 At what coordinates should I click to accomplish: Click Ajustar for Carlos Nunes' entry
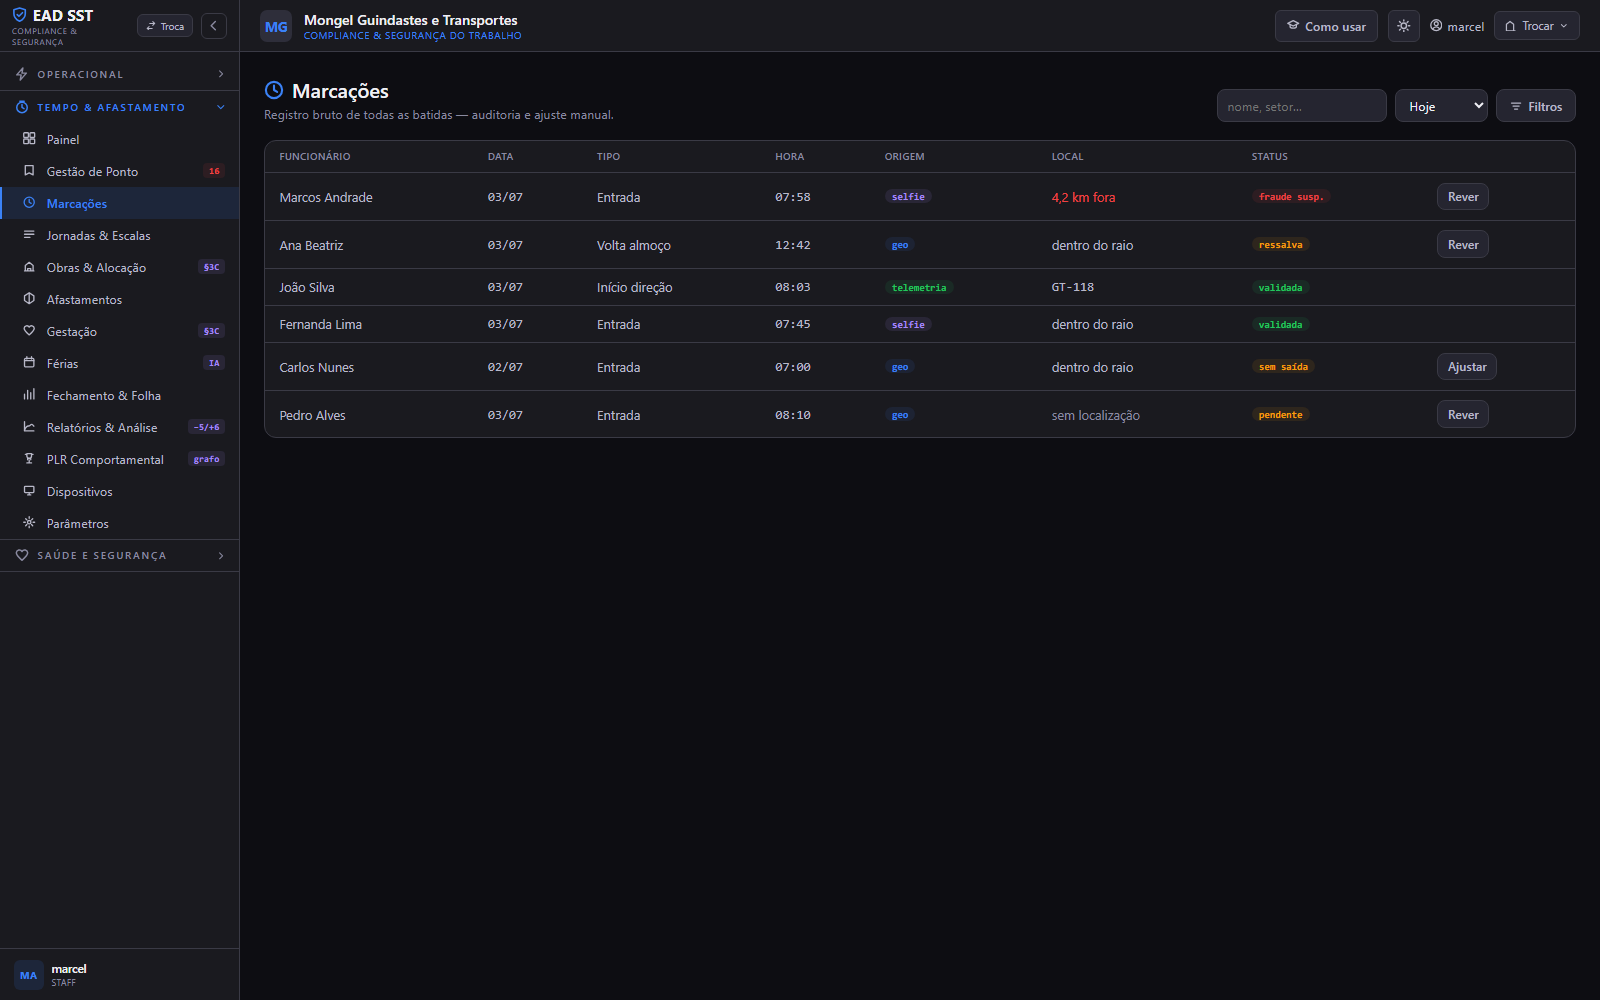[1467, 367]
